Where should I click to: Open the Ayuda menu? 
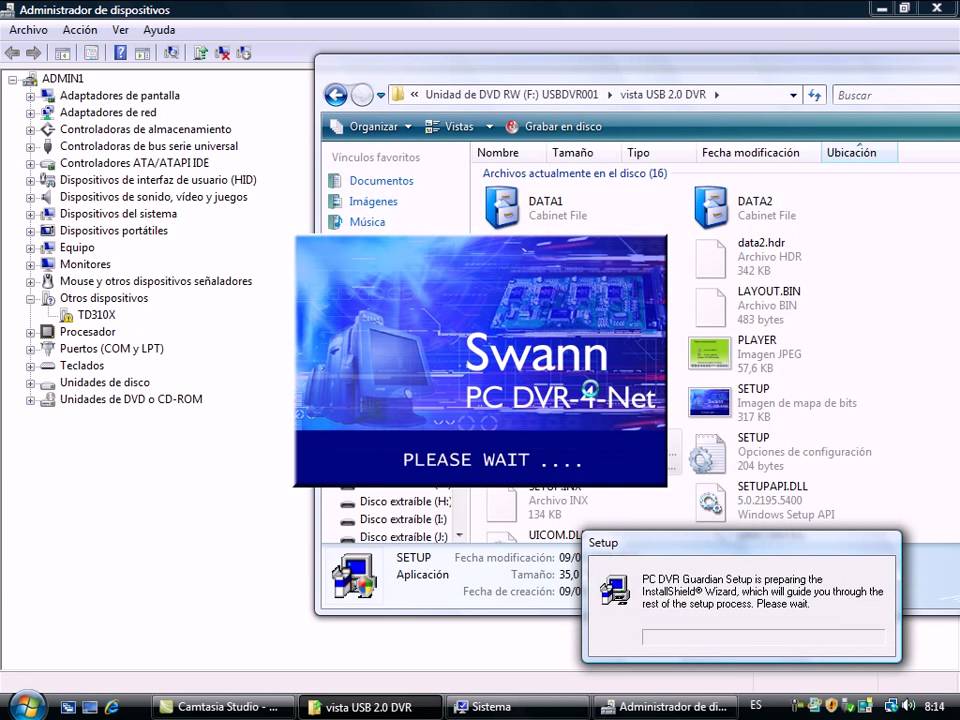(159, 30)
